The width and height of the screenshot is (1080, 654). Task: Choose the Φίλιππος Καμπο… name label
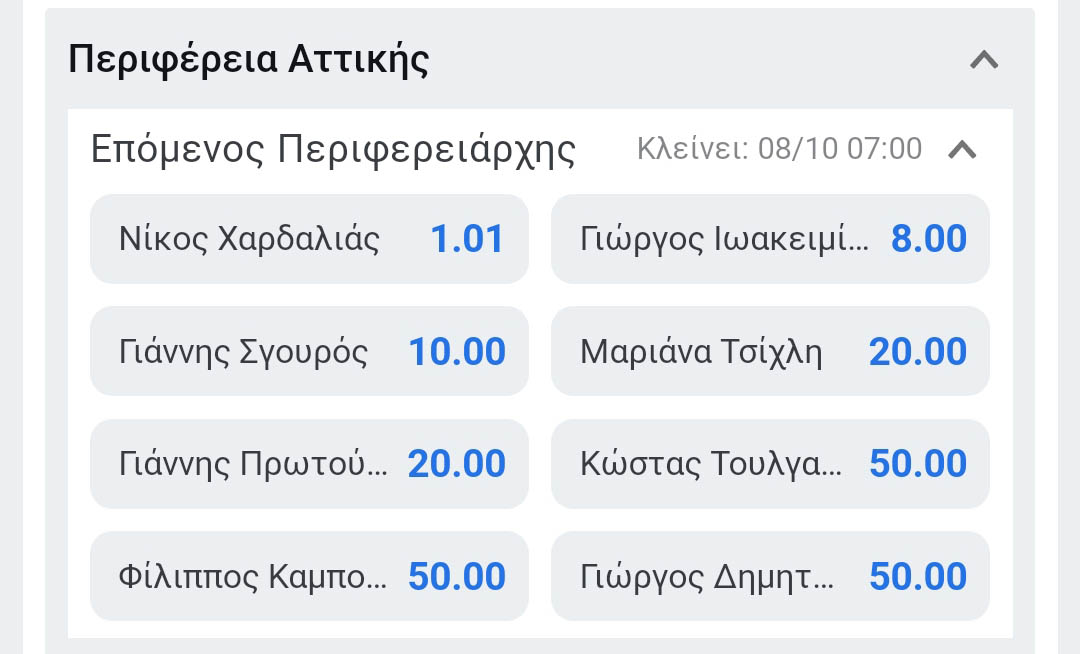pyautogui.click(x=252, y=577)
